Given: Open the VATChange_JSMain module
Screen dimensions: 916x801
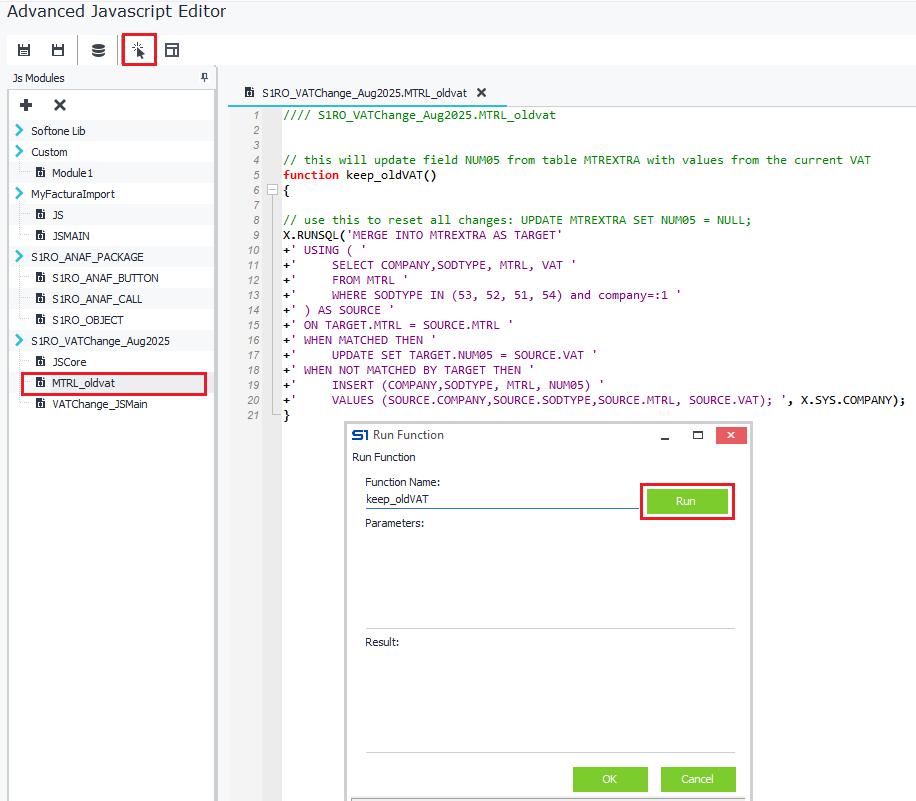Looking at the screenshot, I should pos(99,404).
